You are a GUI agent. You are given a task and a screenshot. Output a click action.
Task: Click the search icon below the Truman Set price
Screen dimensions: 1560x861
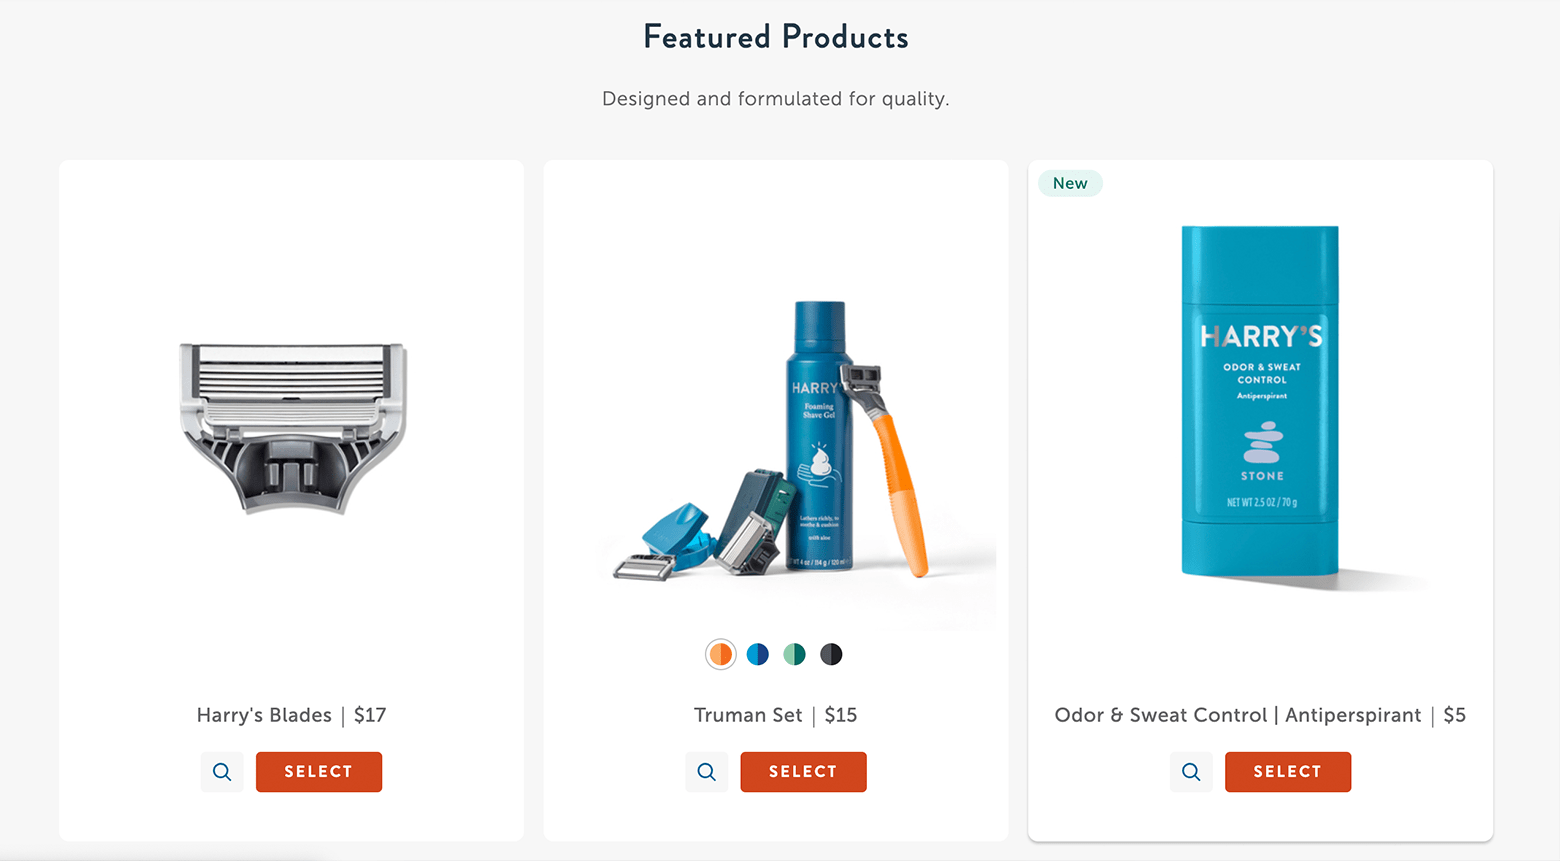[x=707, y=771]
